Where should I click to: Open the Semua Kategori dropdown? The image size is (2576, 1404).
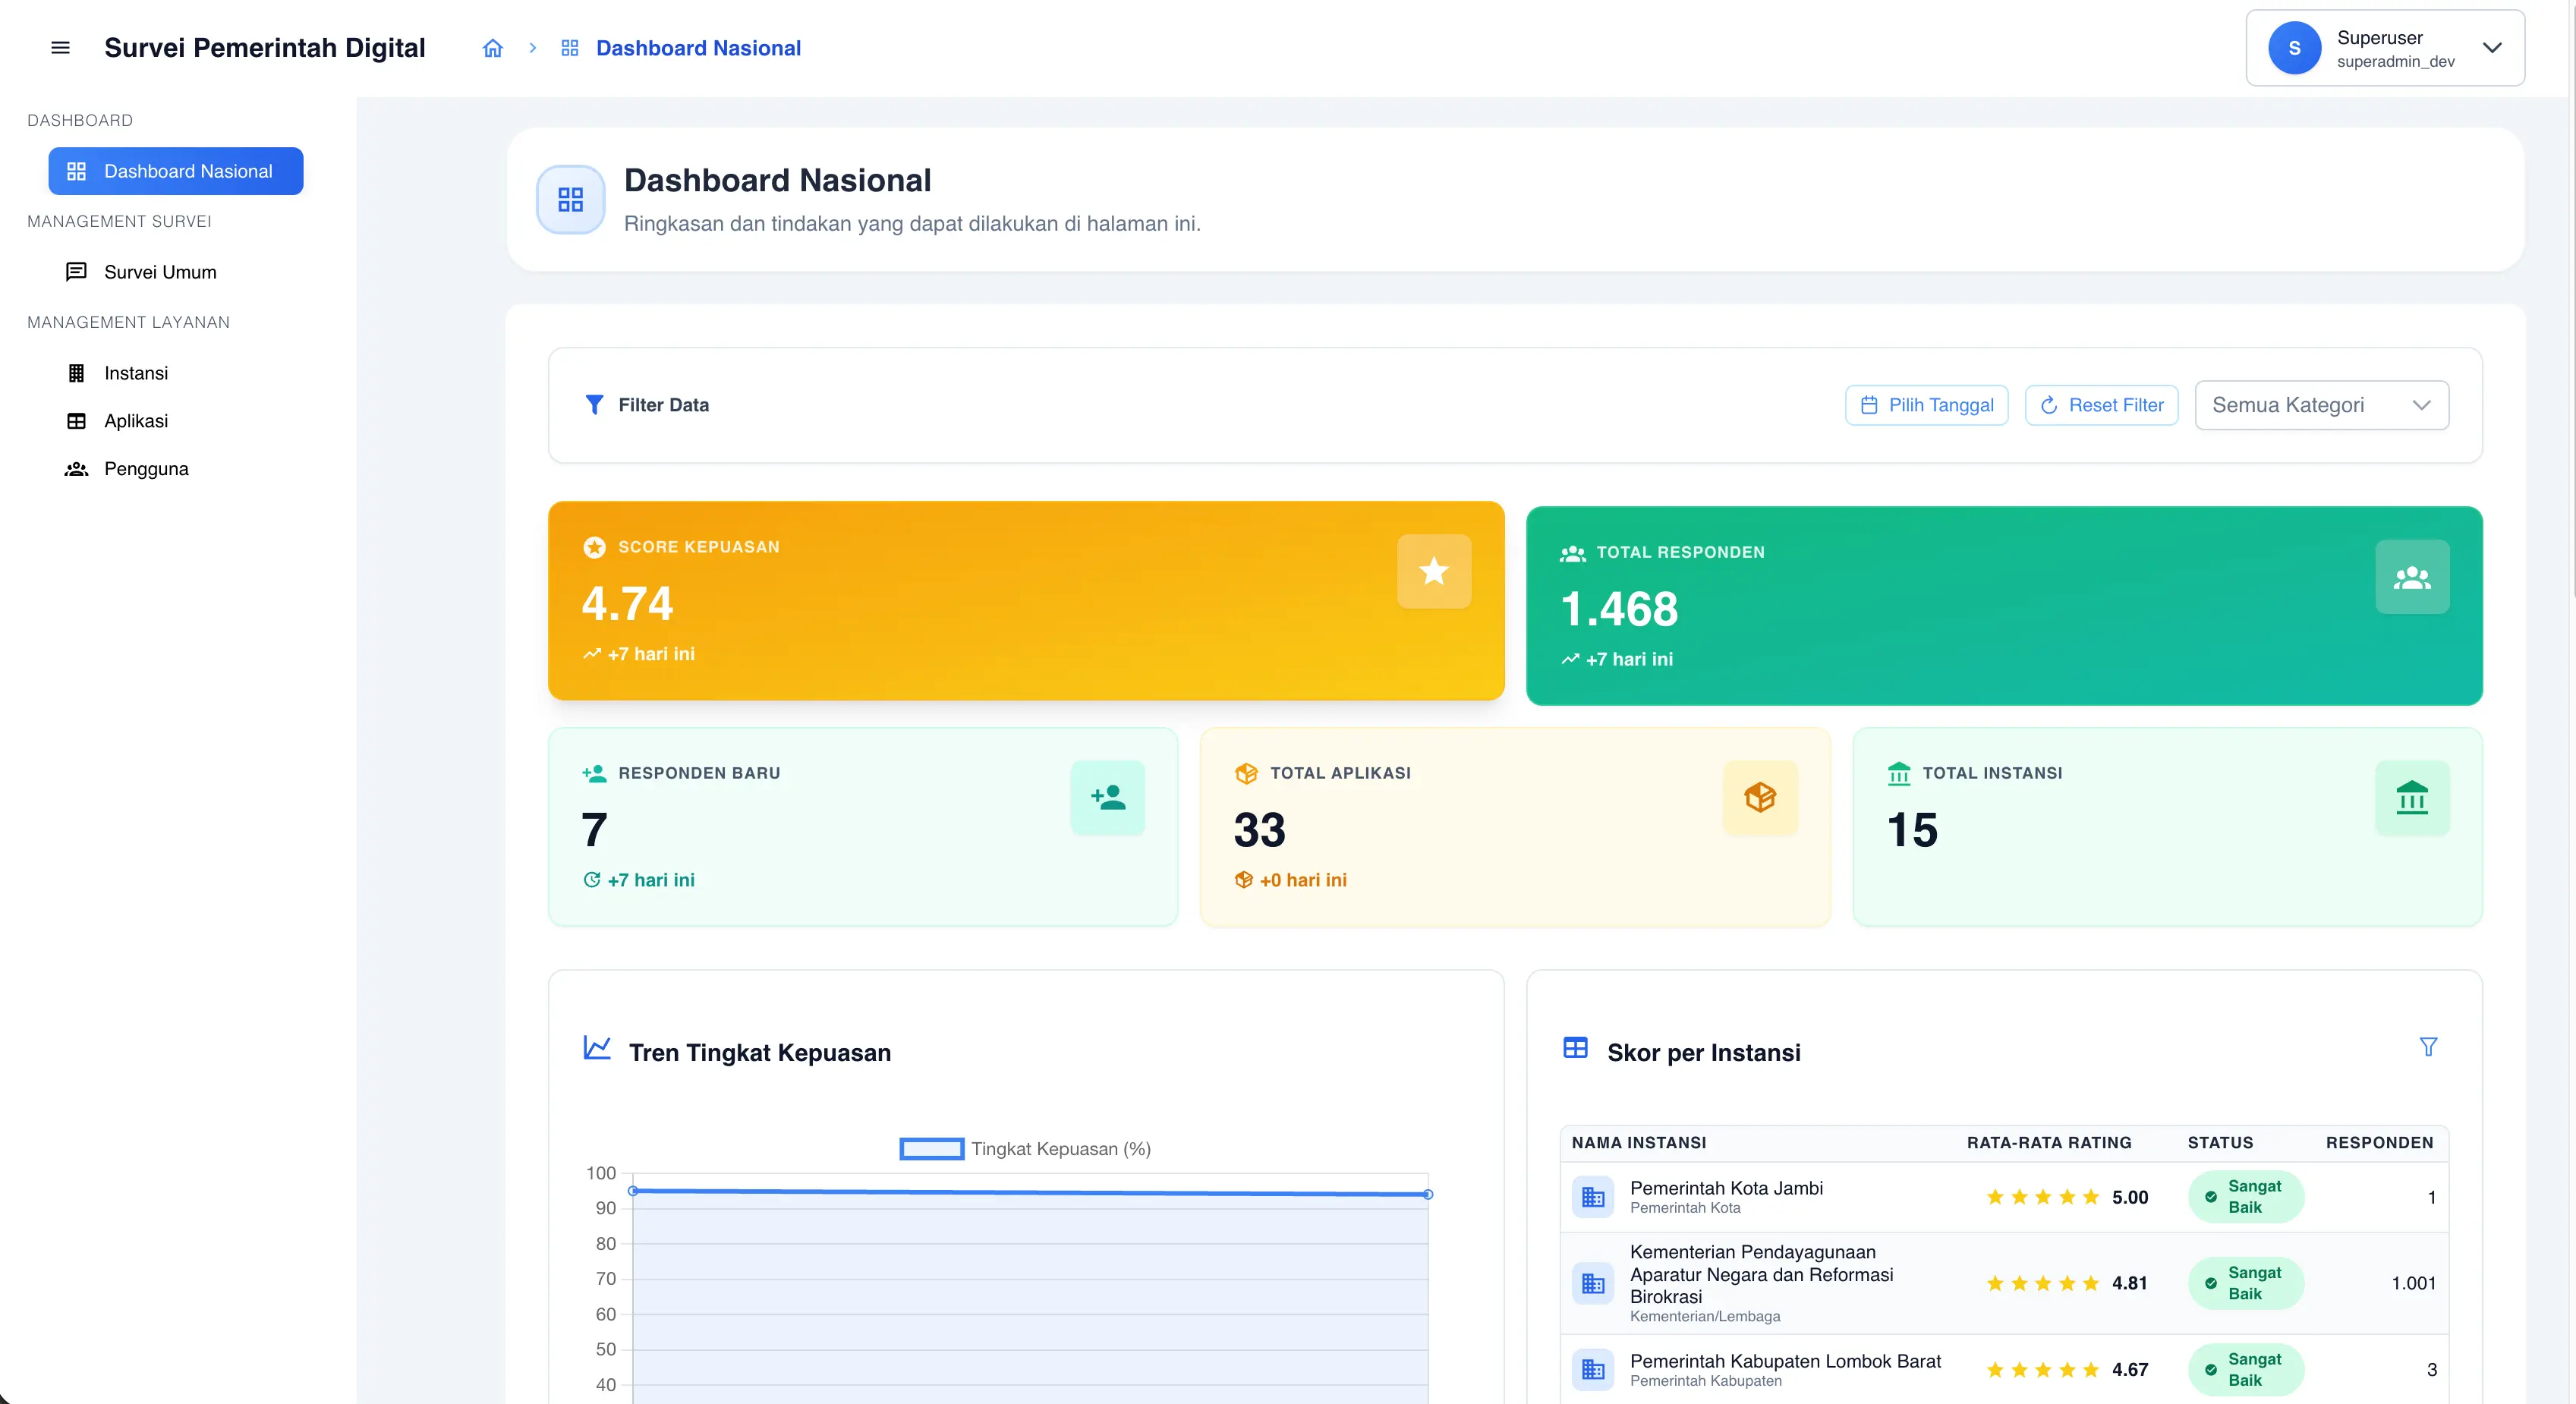2321,405
